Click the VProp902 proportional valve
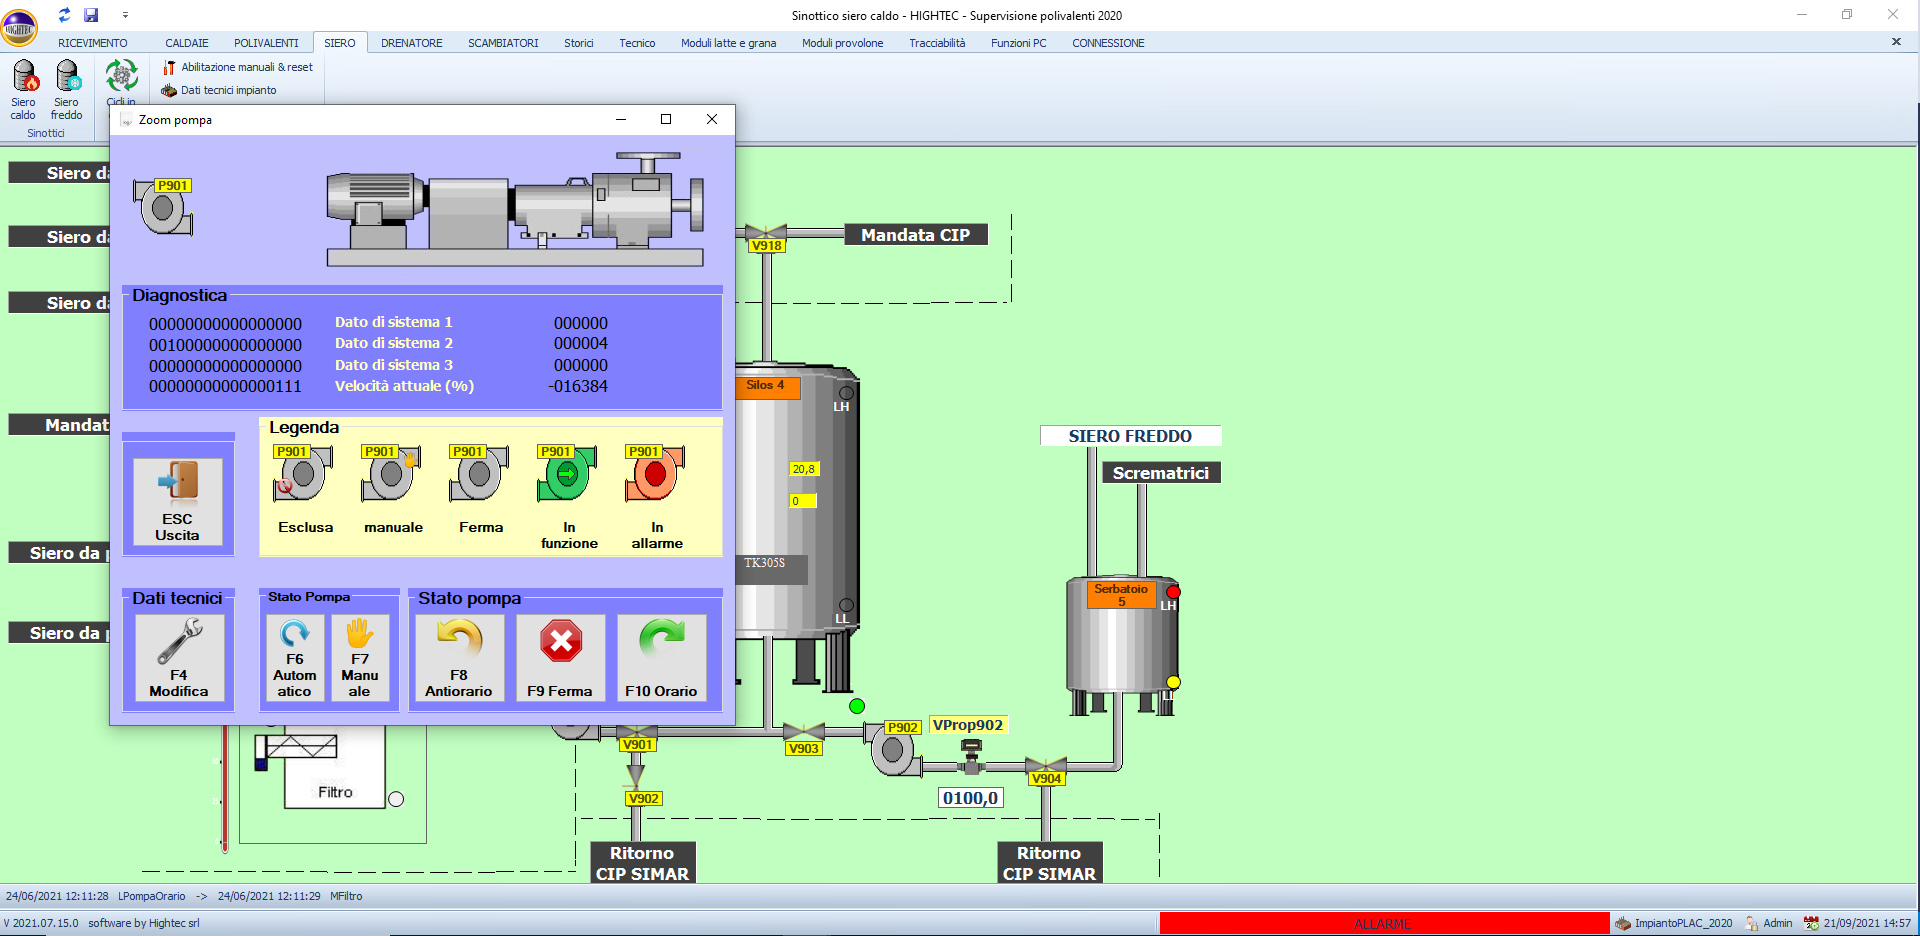This screenshot has width=1920, height=936. [x=970, y=757]
